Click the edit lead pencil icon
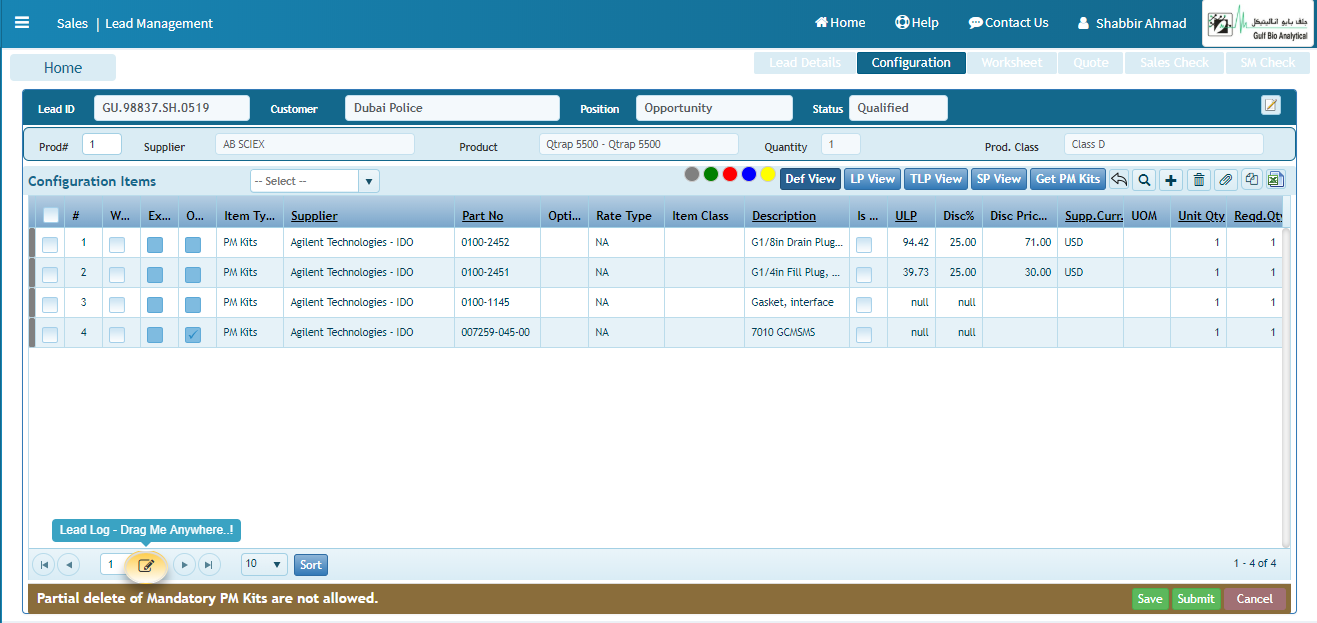 [x=1271, y=105]
